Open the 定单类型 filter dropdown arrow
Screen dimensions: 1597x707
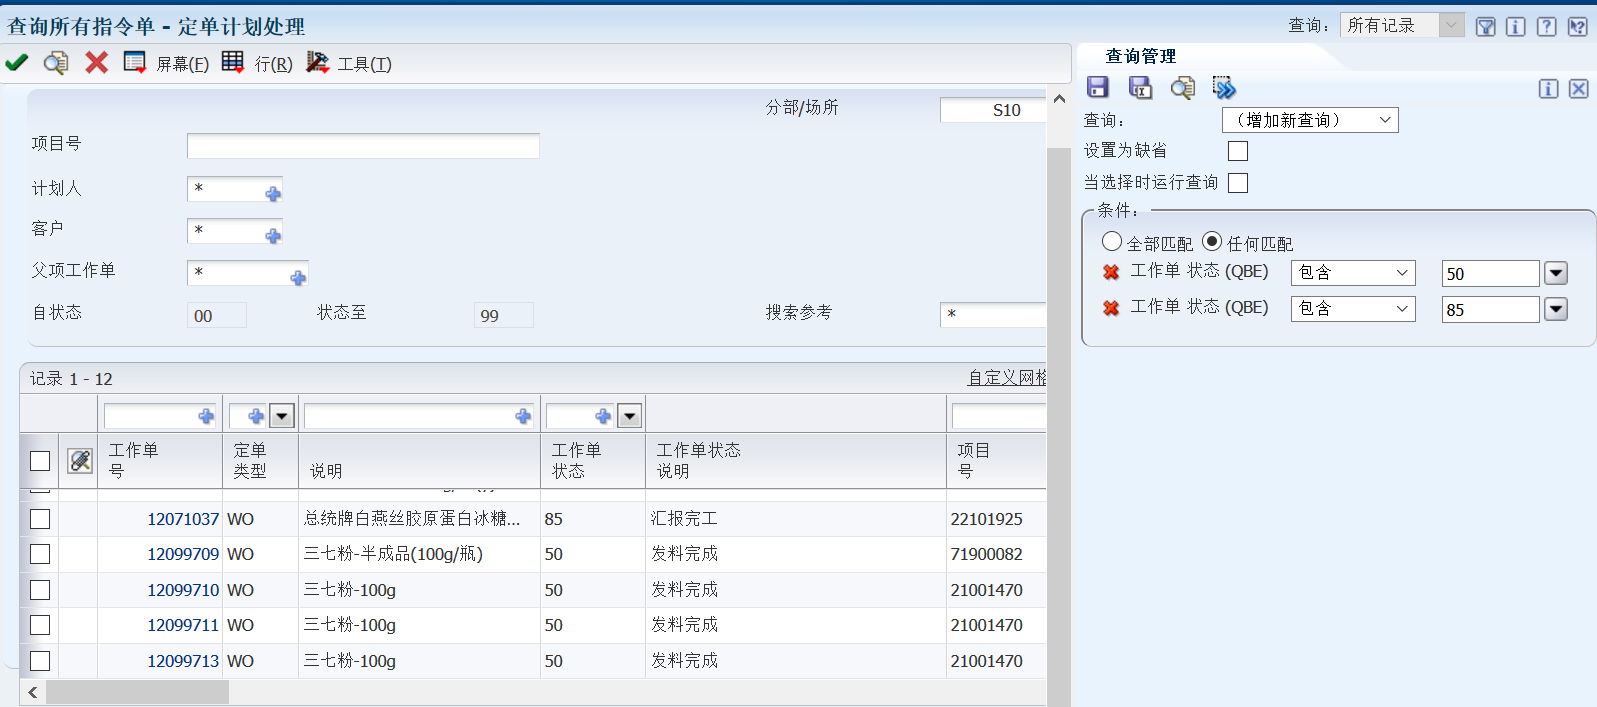click(282, 416)
